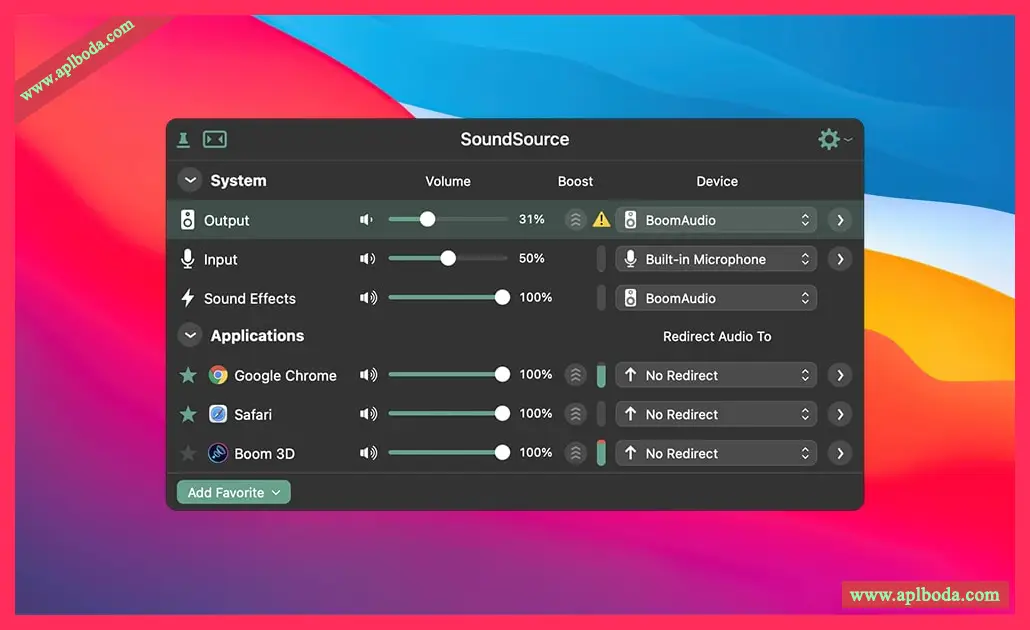
Task: Toggle the Safari favorite star
Action: click(x=188, y=414)
